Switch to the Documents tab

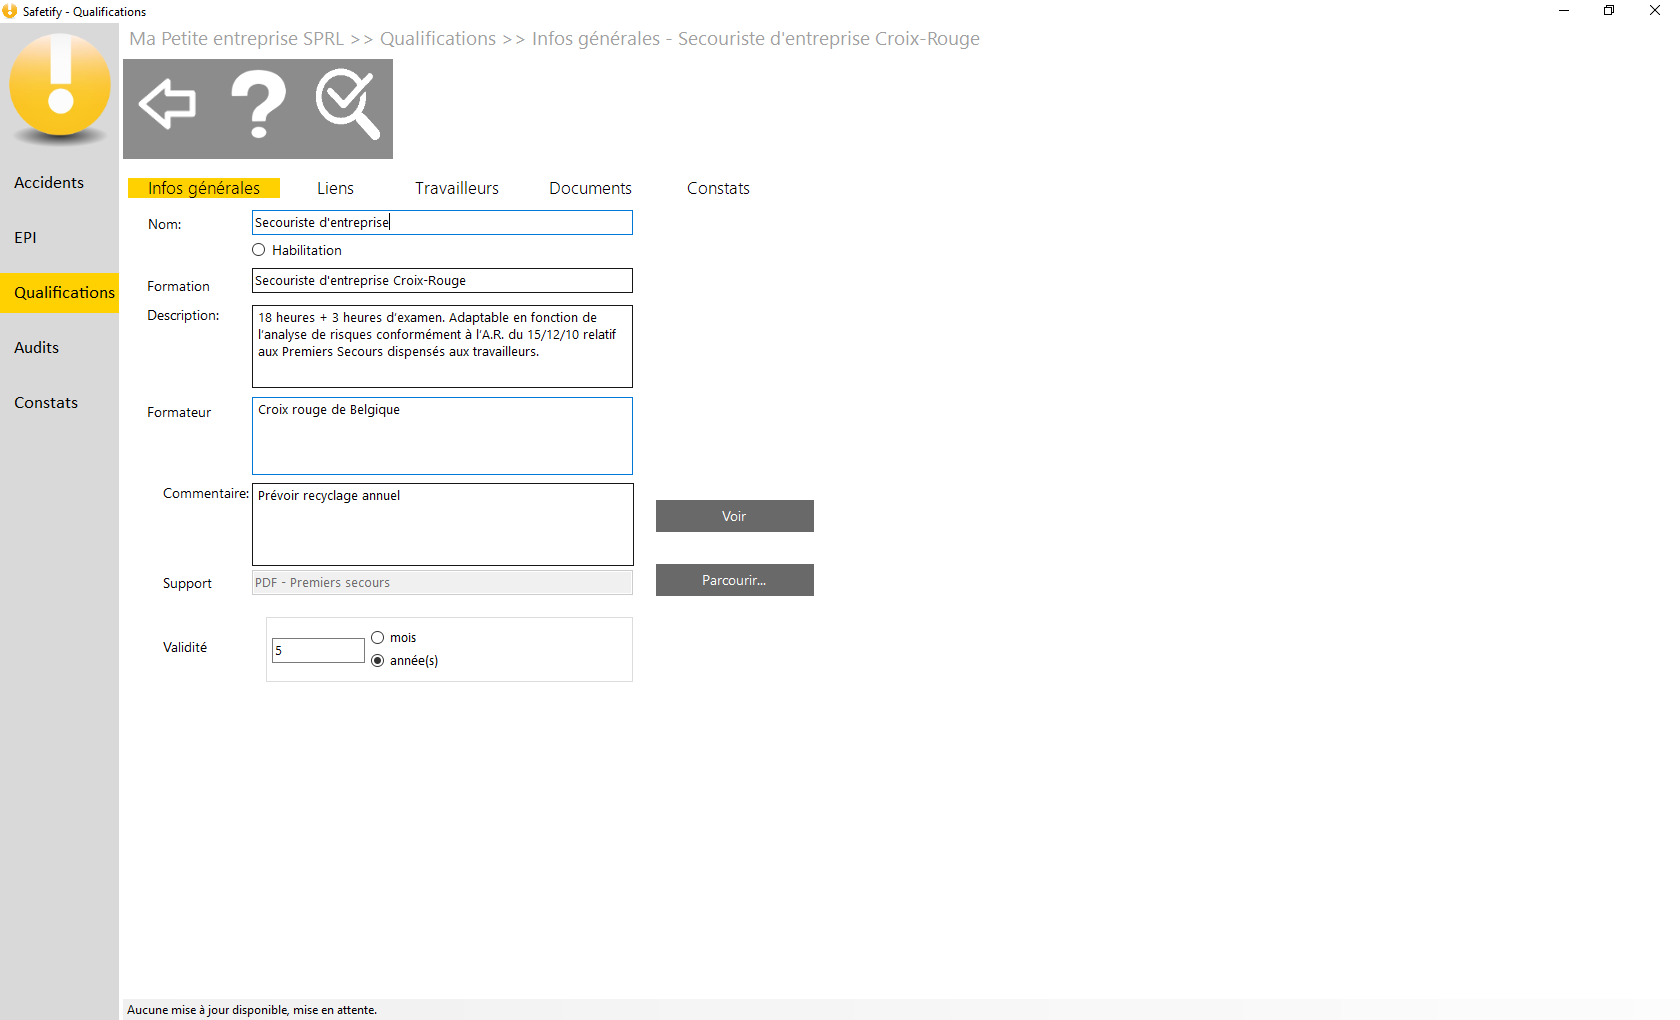[590, 188]
